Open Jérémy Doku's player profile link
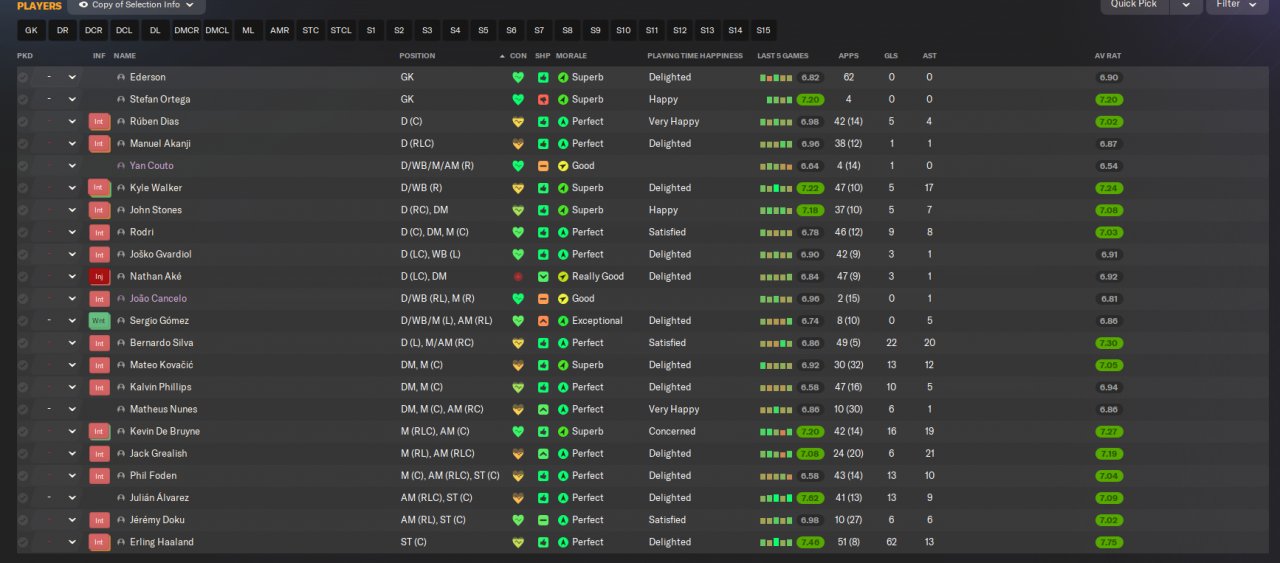The width and height of the screenshot is (1280, 563). coord(157,520)
